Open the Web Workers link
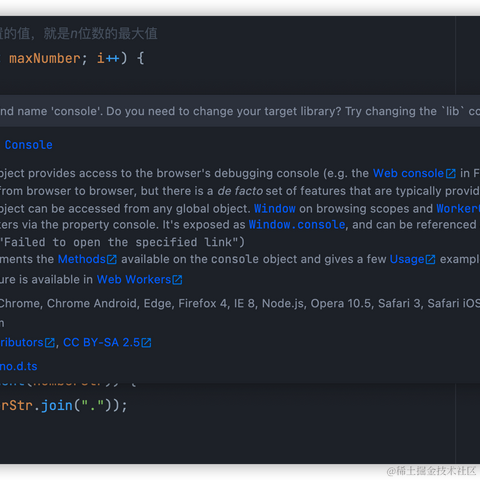This screenshot has height=480, width=480. click(134, 279)
